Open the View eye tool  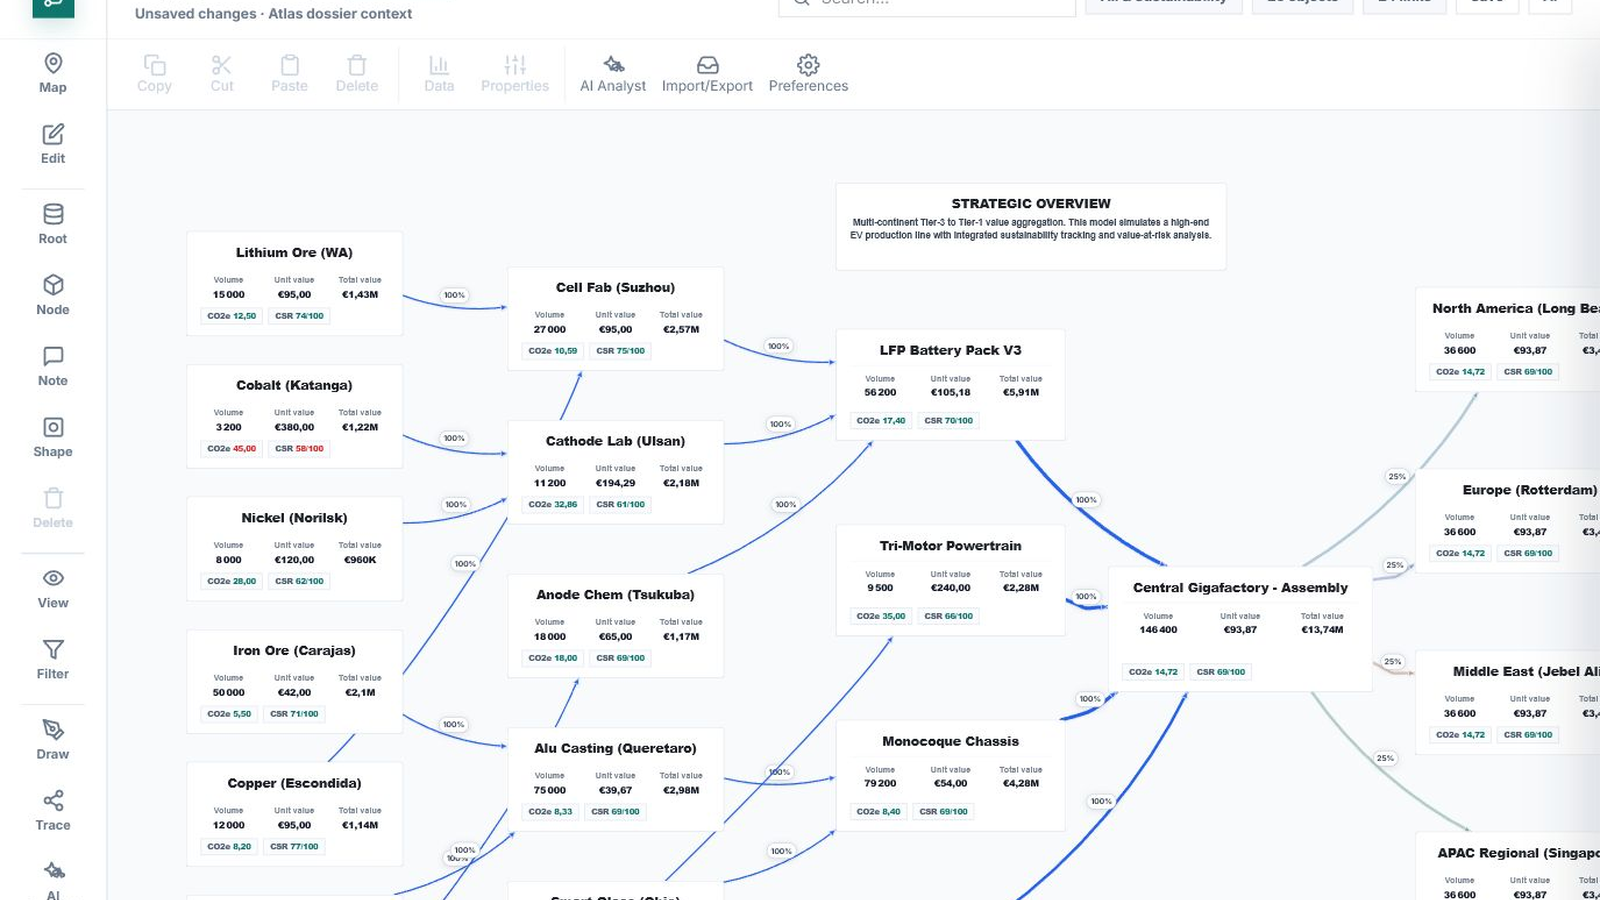pyautogui.click(x=53, y=588)
